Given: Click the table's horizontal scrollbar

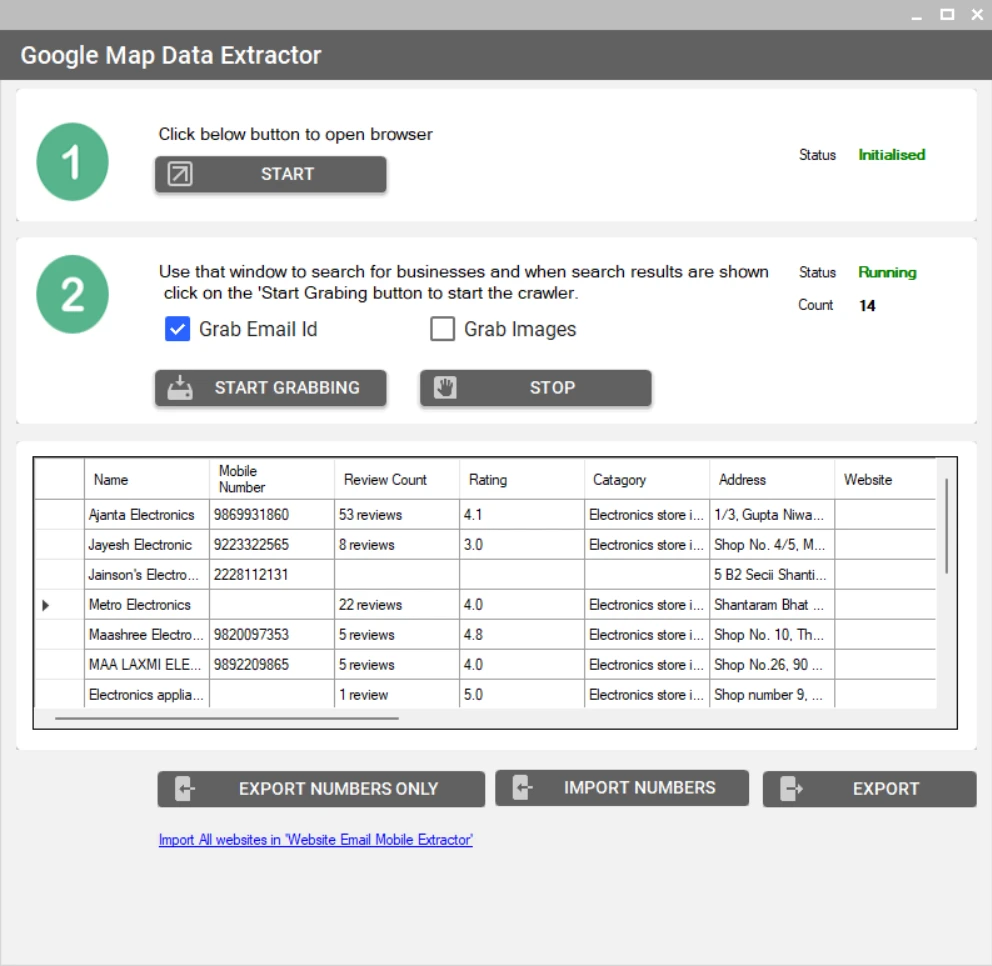Looking at the screenshot, I should click(x=227, y=717).
